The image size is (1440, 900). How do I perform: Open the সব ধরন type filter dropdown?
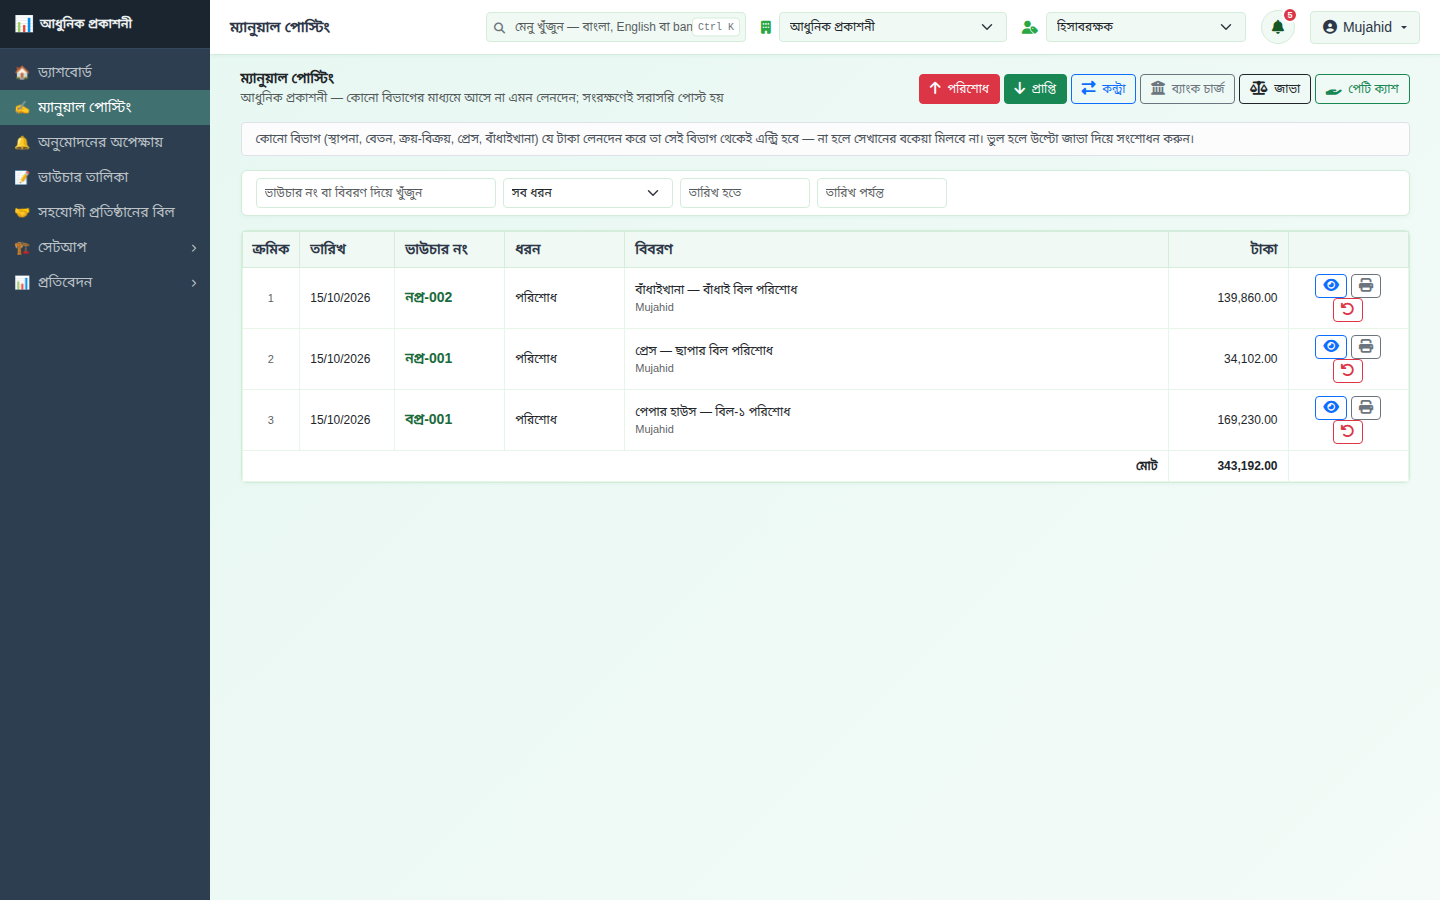click(587, 193)
